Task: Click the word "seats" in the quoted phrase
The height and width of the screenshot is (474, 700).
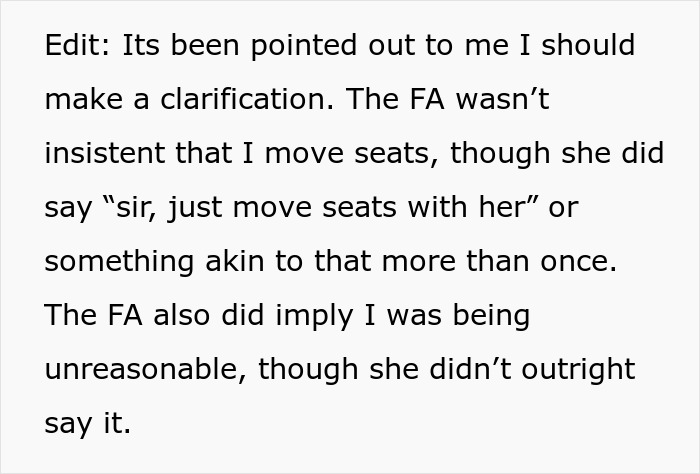Action: [359, 208]
